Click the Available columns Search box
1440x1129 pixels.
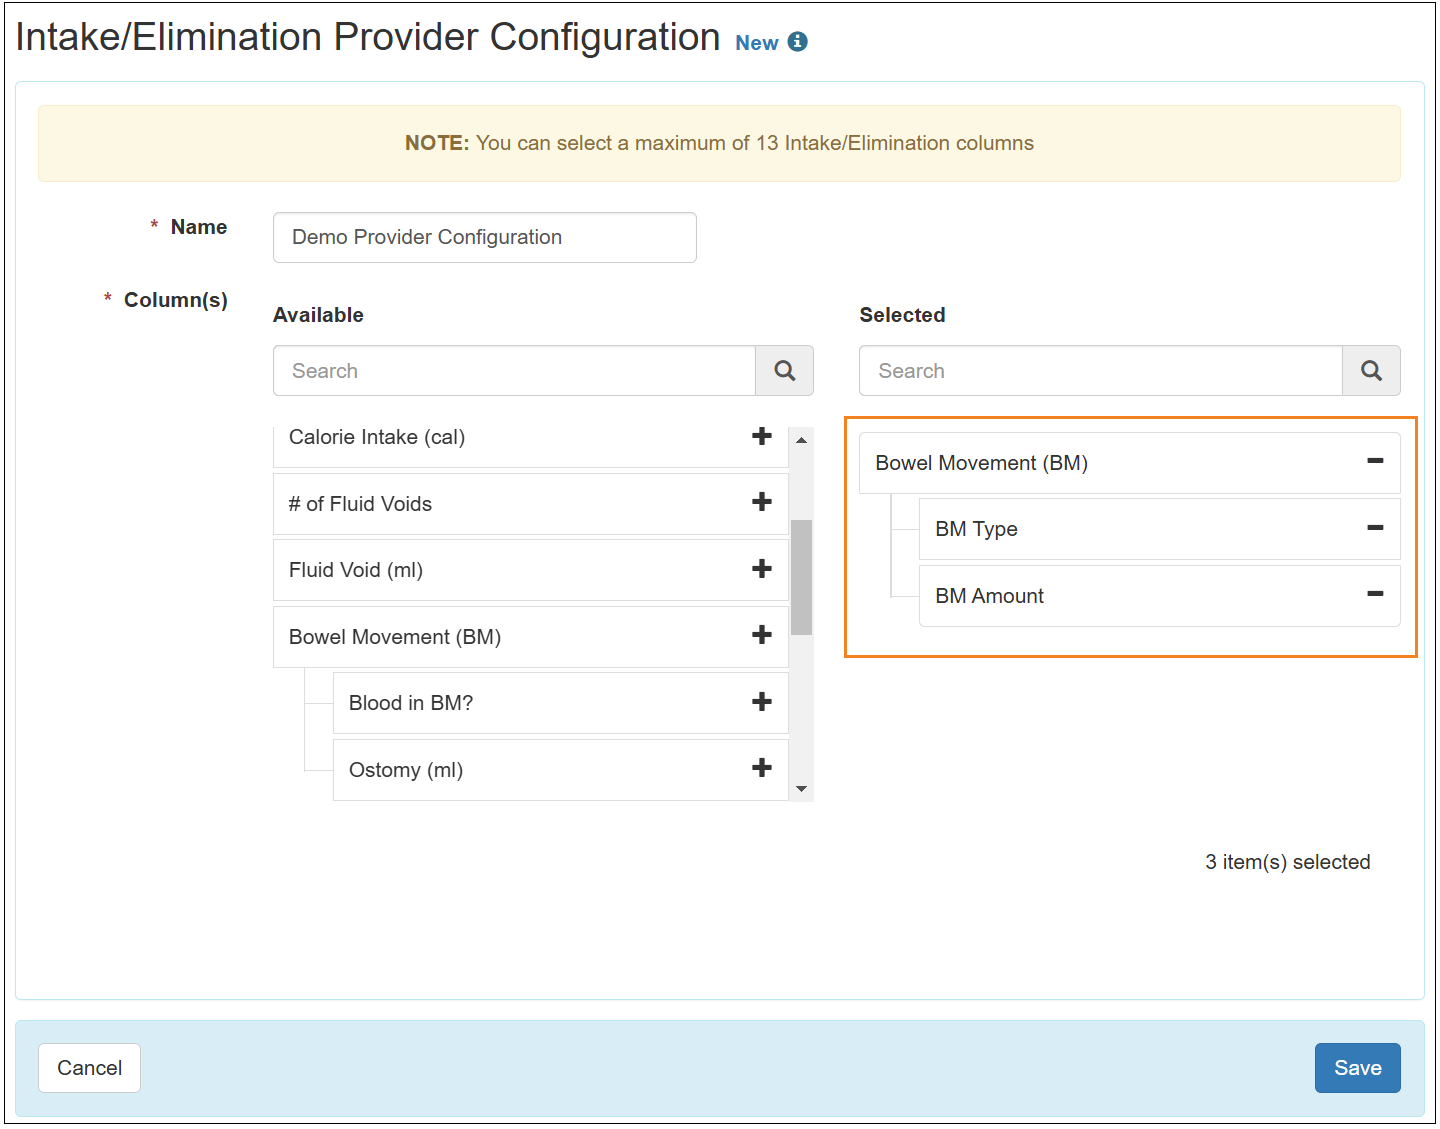coord(514,371)
